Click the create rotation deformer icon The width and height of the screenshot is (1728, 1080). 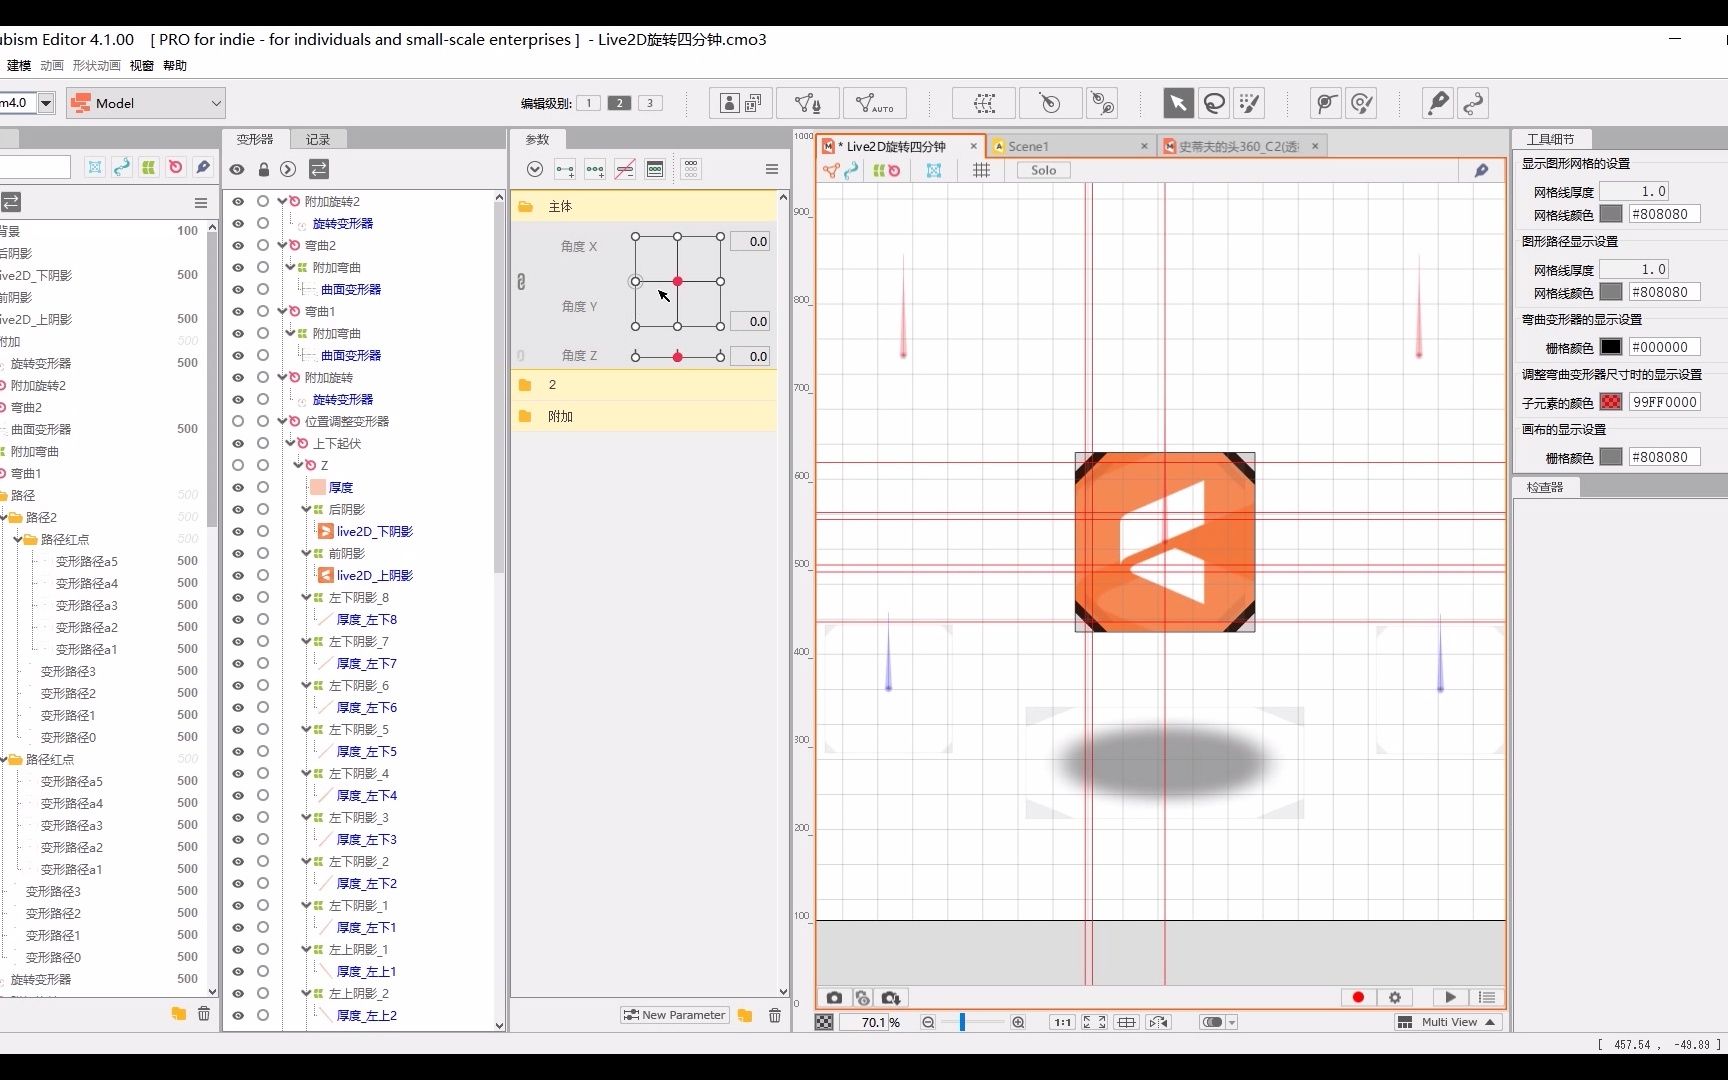click(1050, 103)
